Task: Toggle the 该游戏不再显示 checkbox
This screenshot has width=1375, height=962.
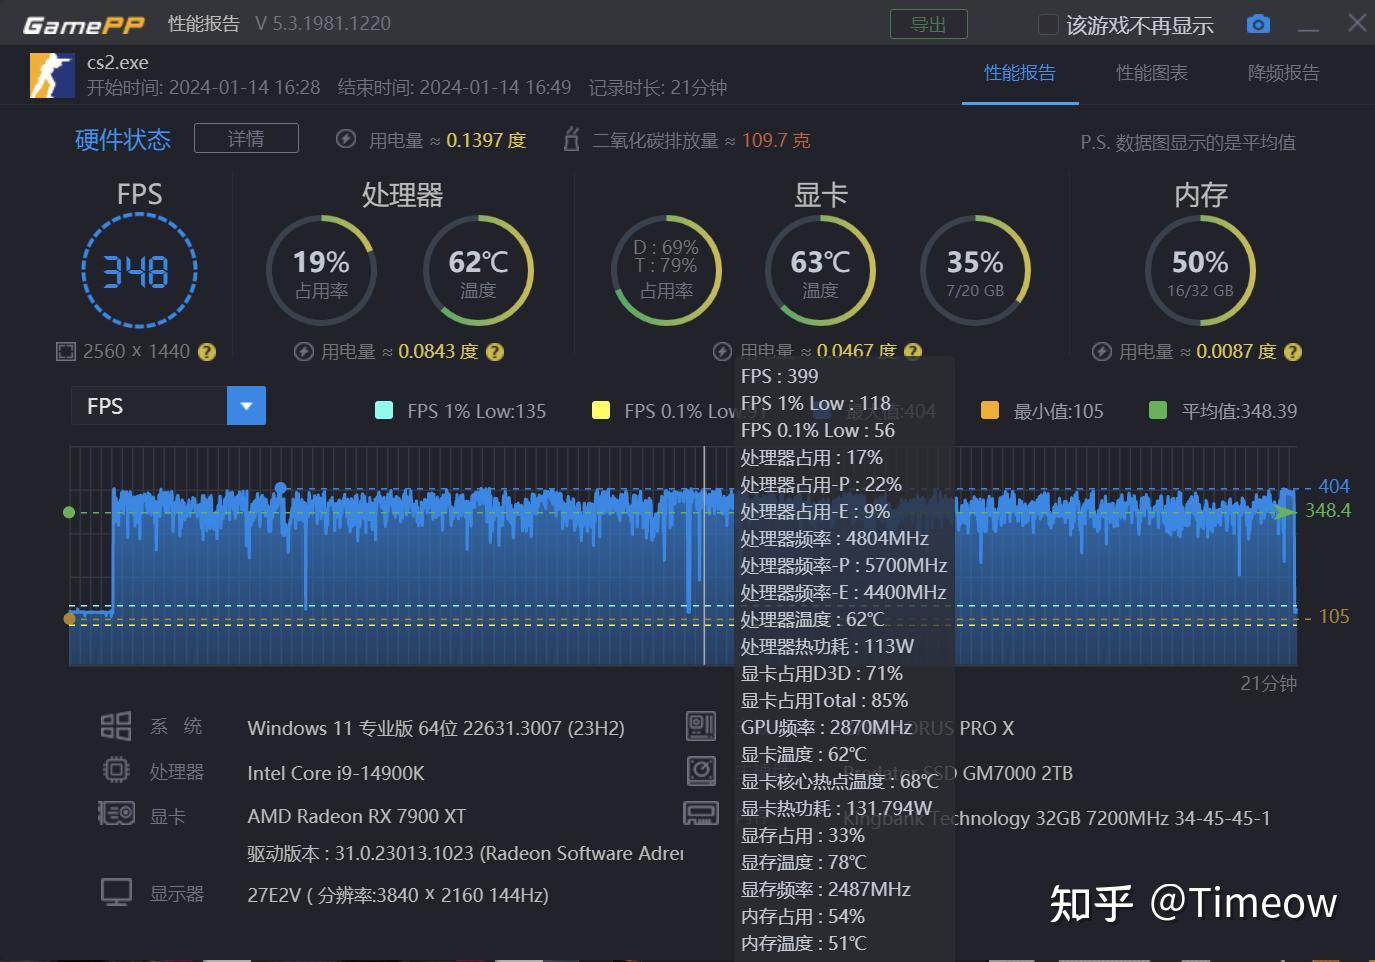Action: [1048, 24]
